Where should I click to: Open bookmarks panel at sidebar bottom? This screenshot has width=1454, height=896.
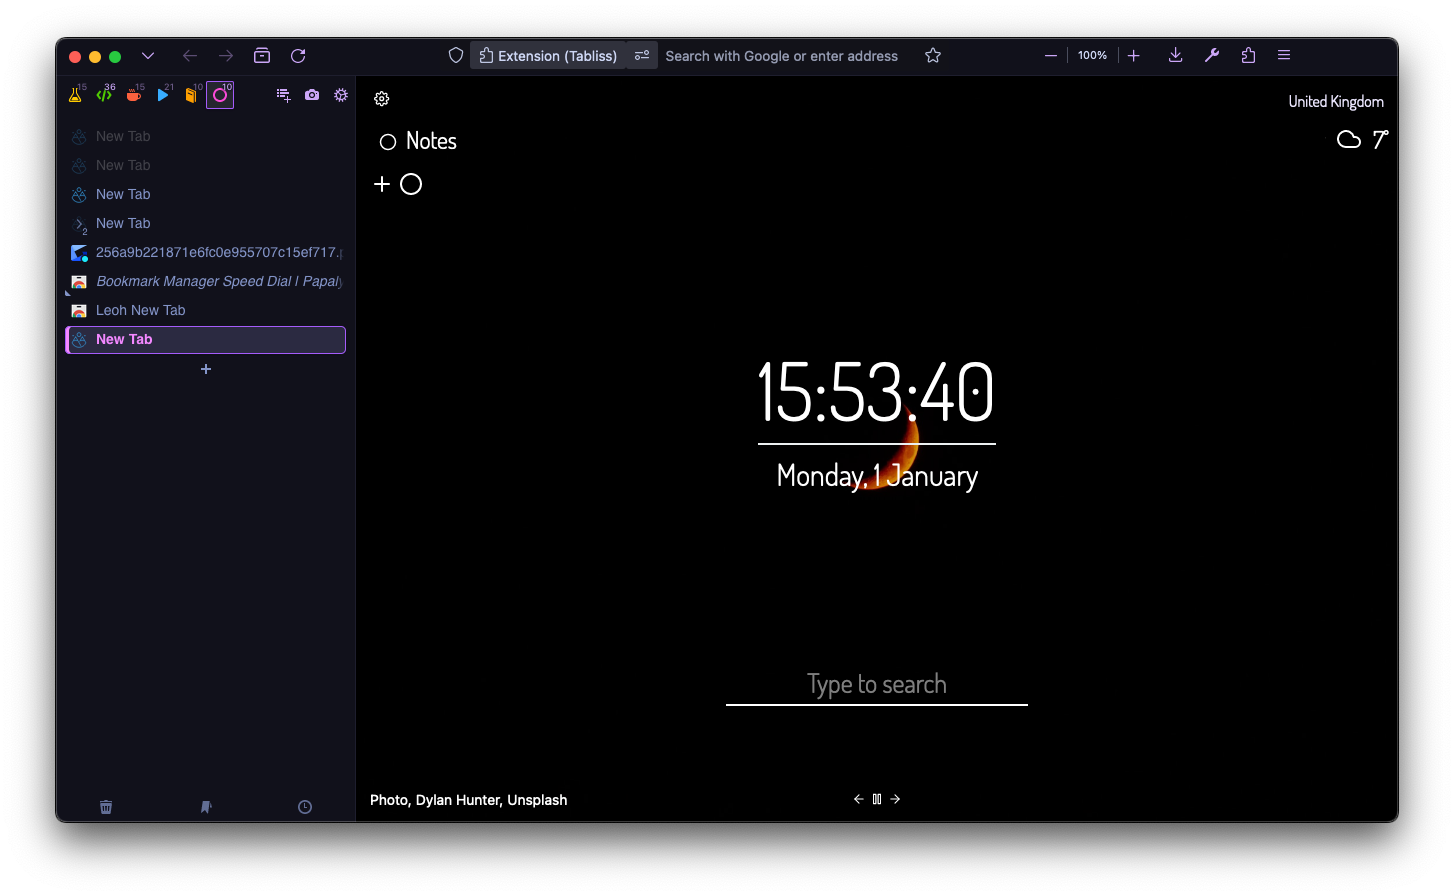pyautogui.click(x=206, y=807)
